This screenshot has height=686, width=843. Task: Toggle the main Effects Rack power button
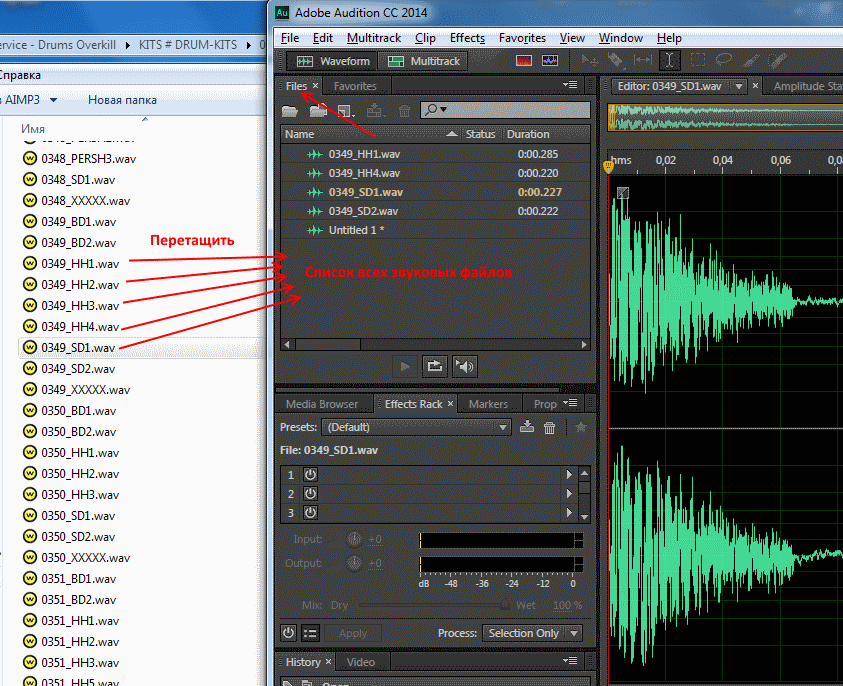coord(288,633)
